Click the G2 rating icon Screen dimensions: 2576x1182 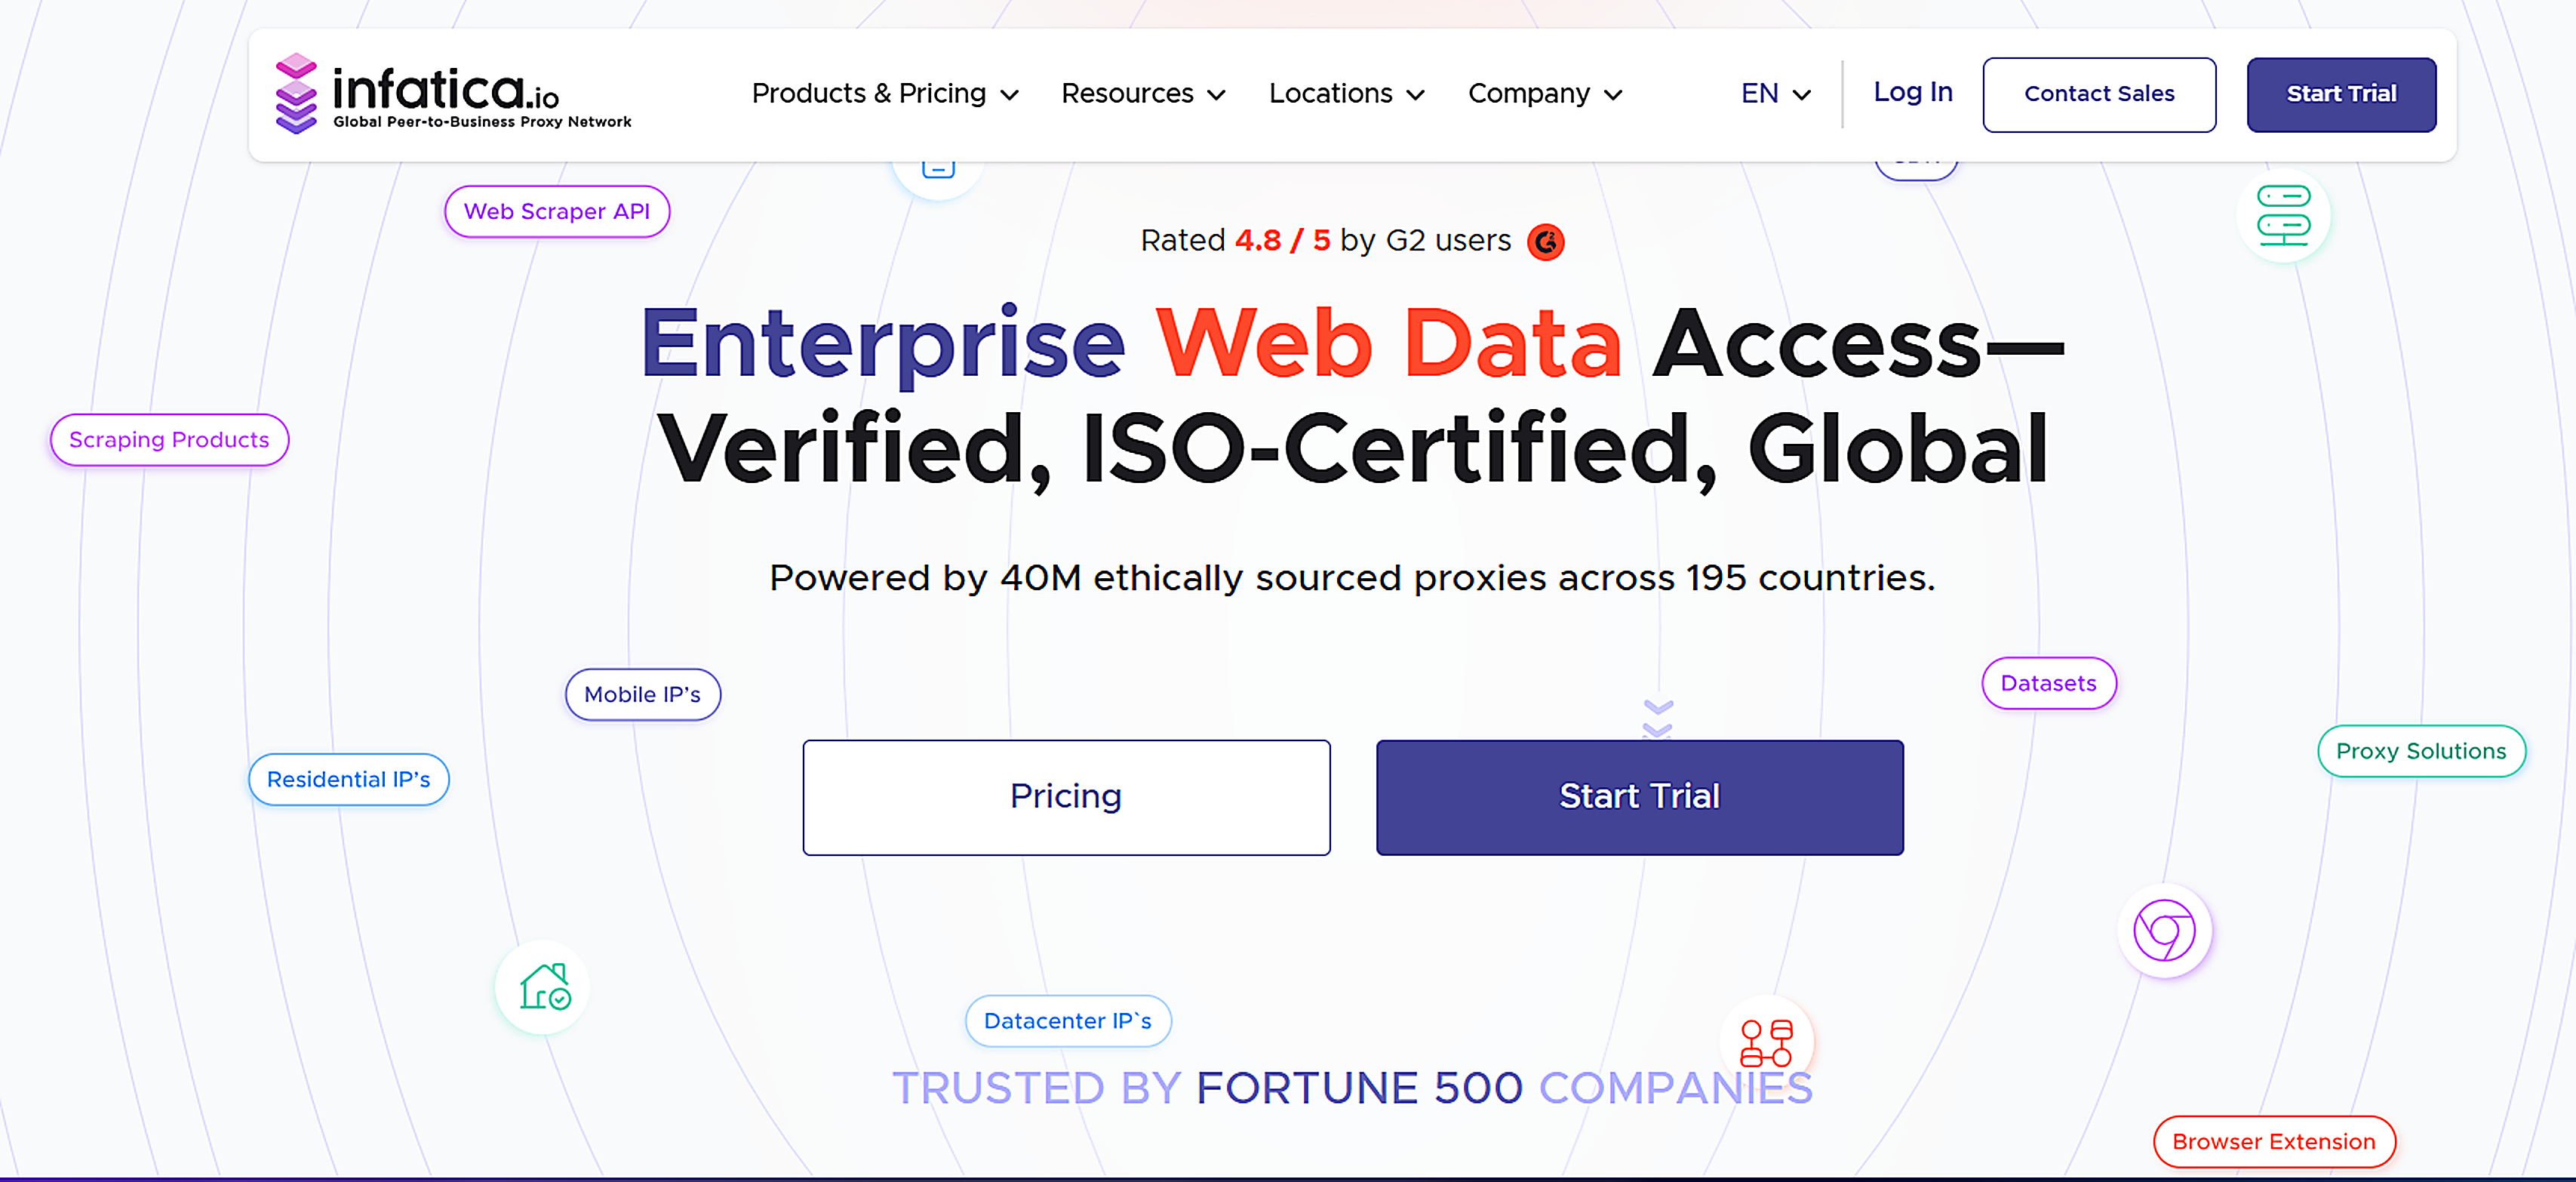1546,241
